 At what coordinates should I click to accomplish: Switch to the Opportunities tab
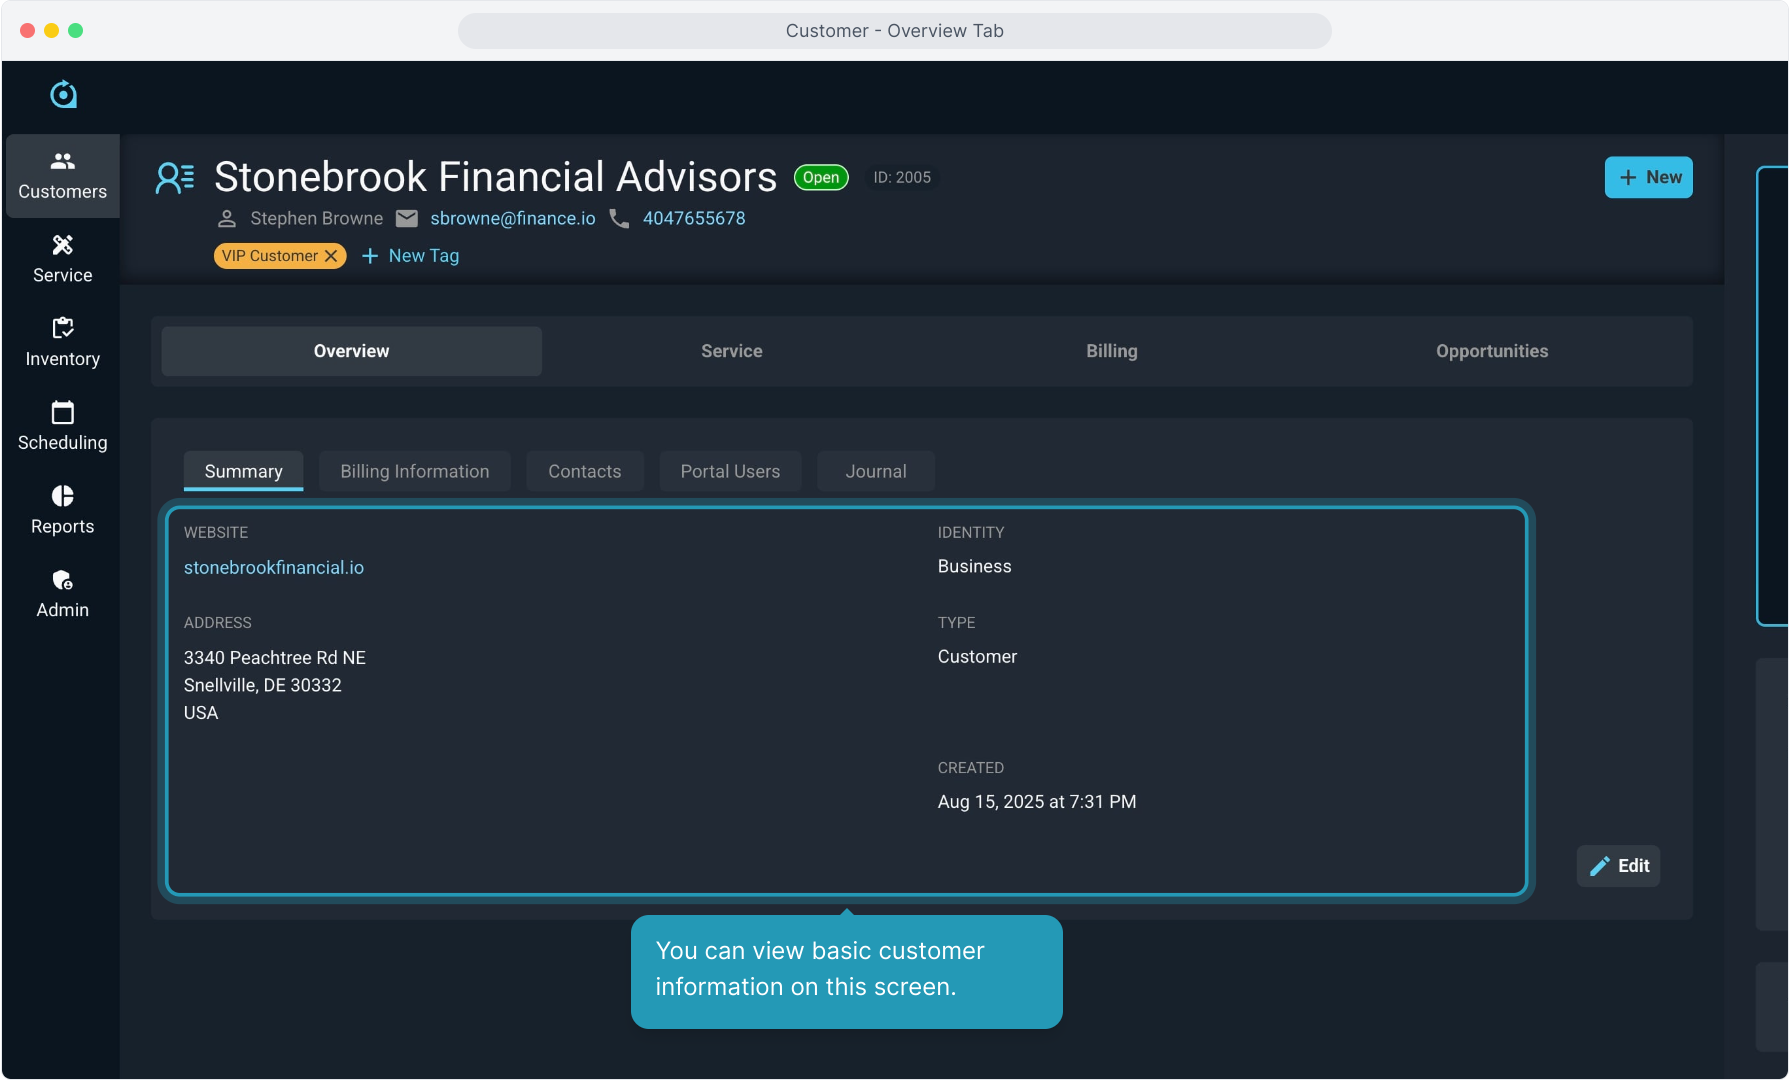pyautogui.click(x=1491, y=351)
